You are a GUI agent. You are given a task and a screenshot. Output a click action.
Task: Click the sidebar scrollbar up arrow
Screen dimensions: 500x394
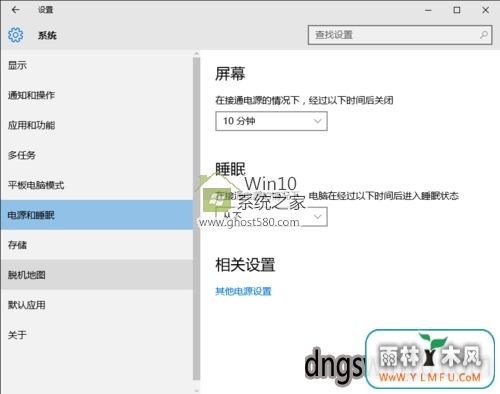pos(196,54)
